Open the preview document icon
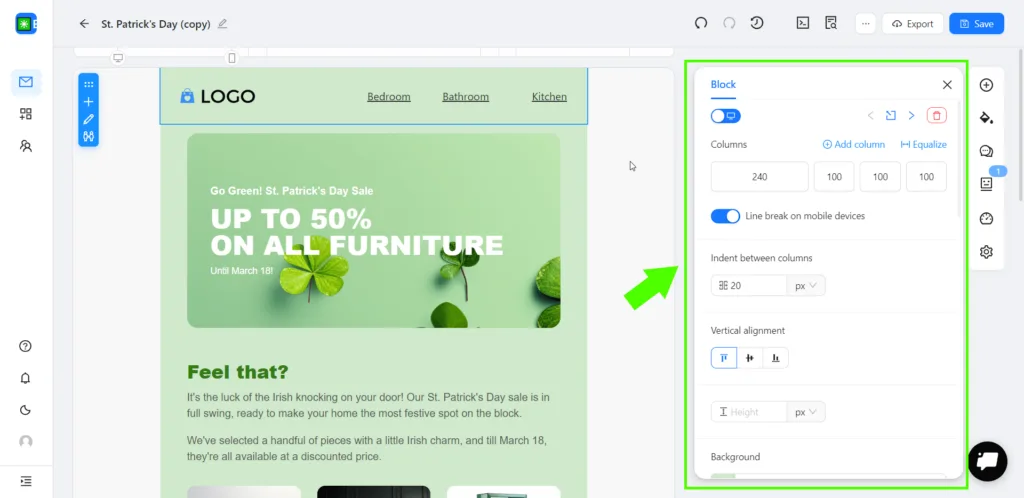This screenshot has height=498, width=1024. click(x=831, y=23)
